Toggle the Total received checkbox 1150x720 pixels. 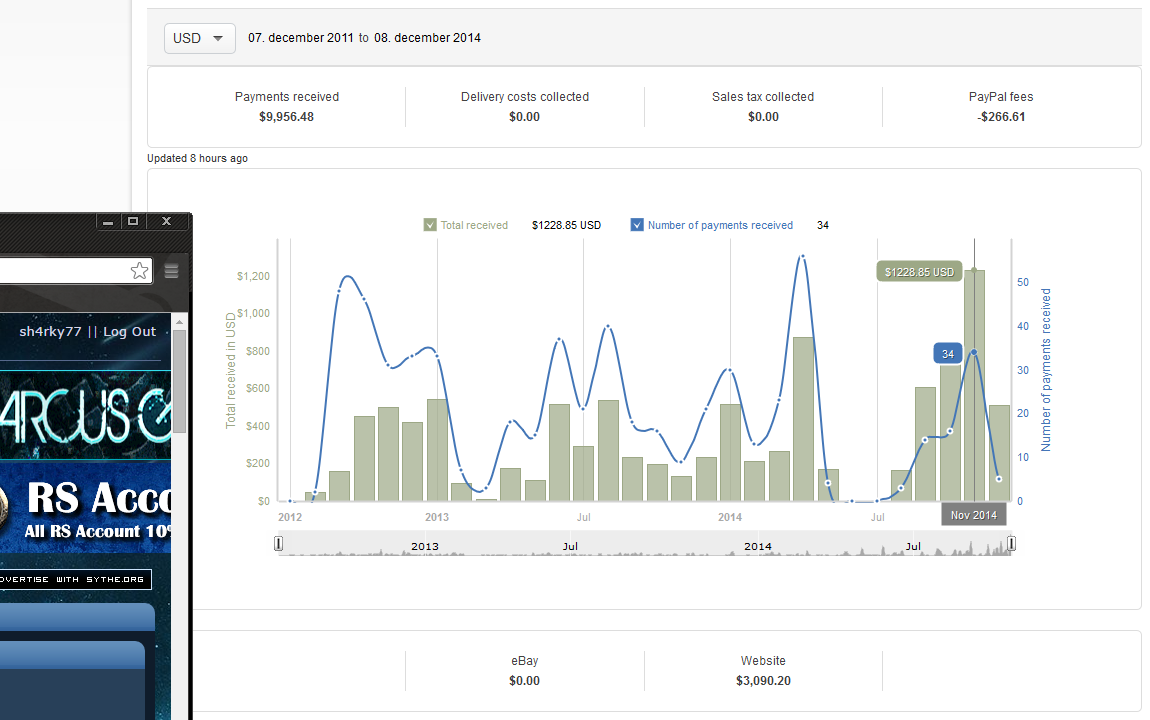point(430,225)
